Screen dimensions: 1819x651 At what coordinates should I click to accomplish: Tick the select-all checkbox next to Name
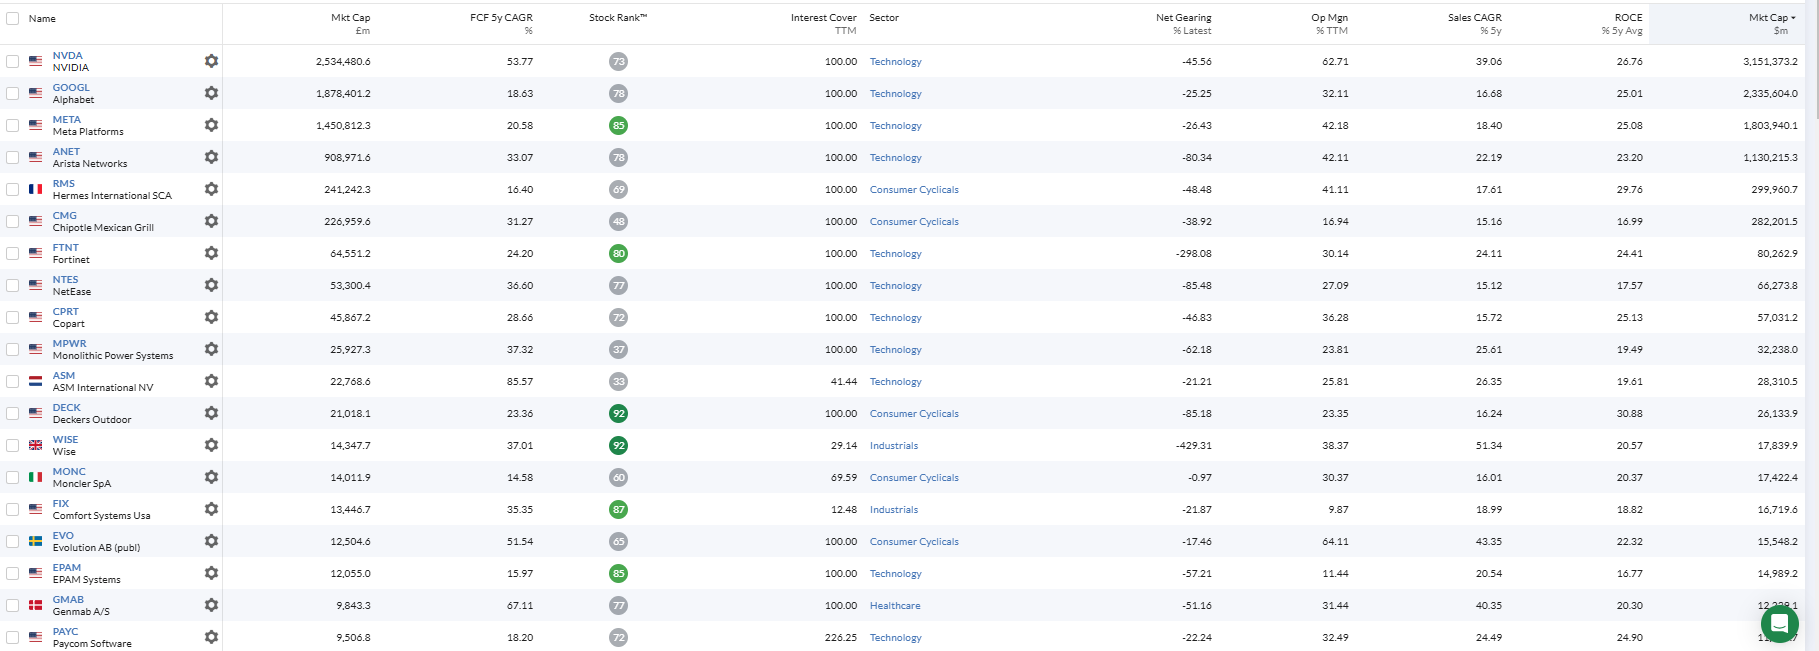pyautogui.click(x=12, y=18)
